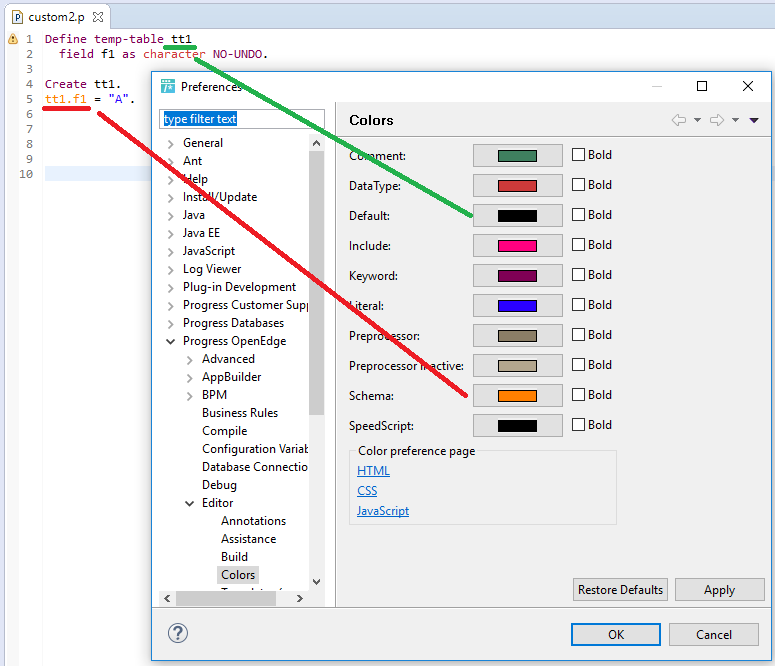
Task: Expand the Log Viewer tree node
Action: pyautogui.click(x=171, y=270)
